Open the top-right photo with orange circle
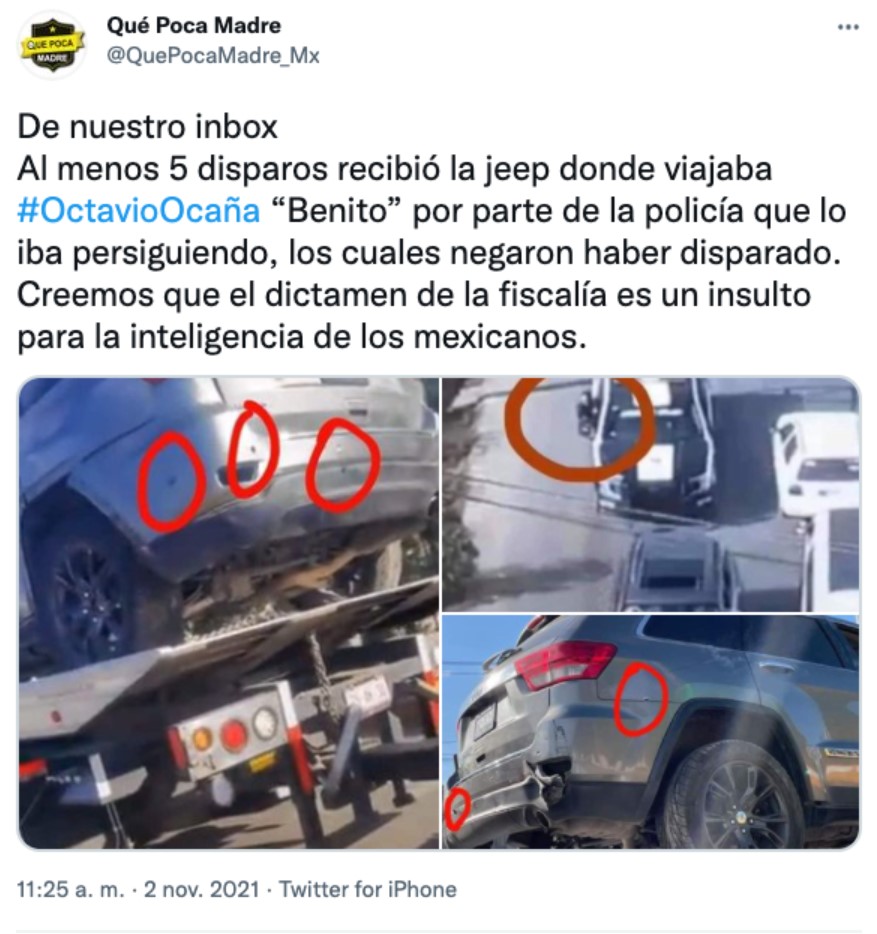 [x=651, y=494]
